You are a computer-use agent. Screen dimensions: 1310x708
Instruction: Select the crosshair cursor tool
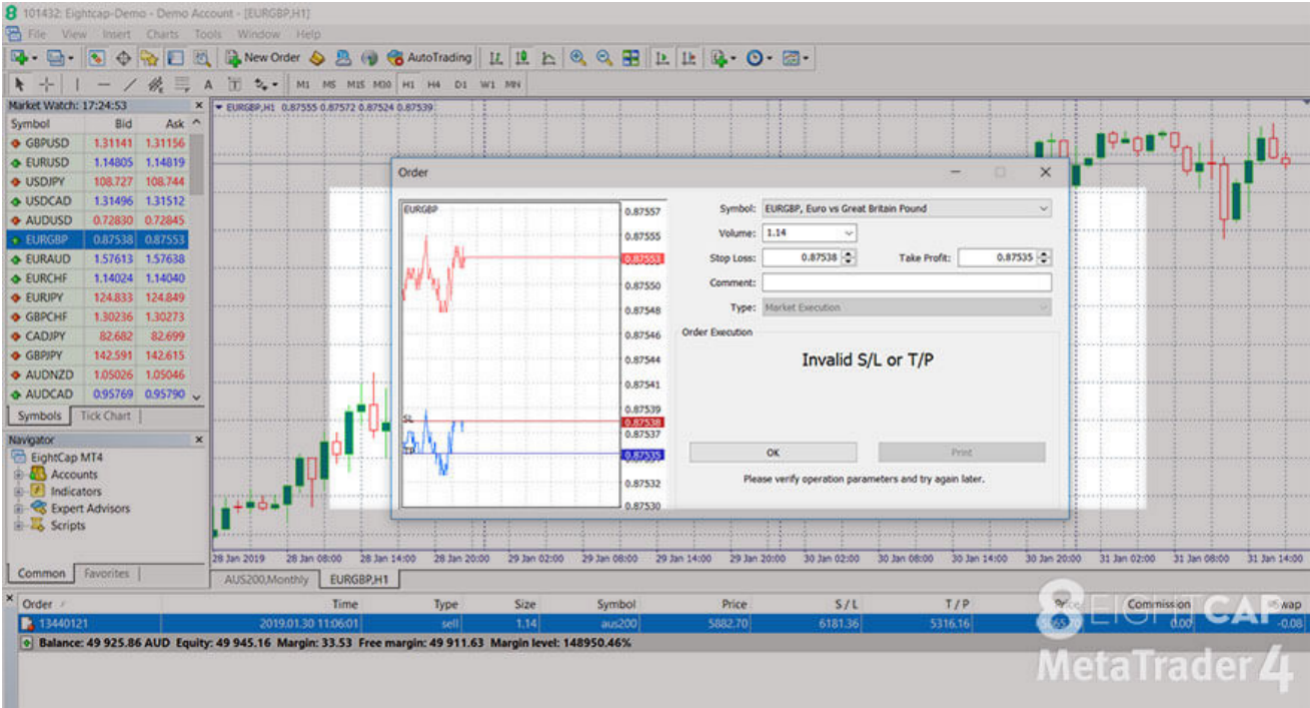pos(46,85)
